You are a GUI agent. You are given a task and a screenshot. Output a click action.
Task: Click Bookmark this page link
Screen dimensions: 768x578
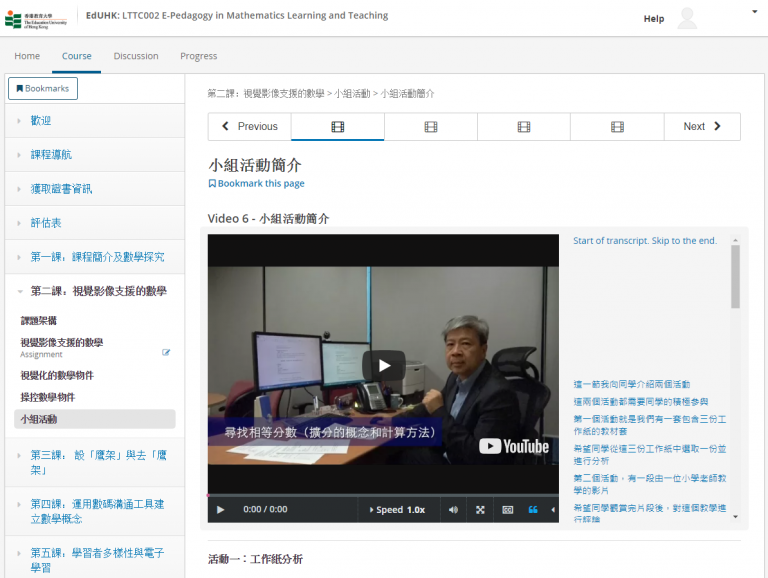[256, 183]
